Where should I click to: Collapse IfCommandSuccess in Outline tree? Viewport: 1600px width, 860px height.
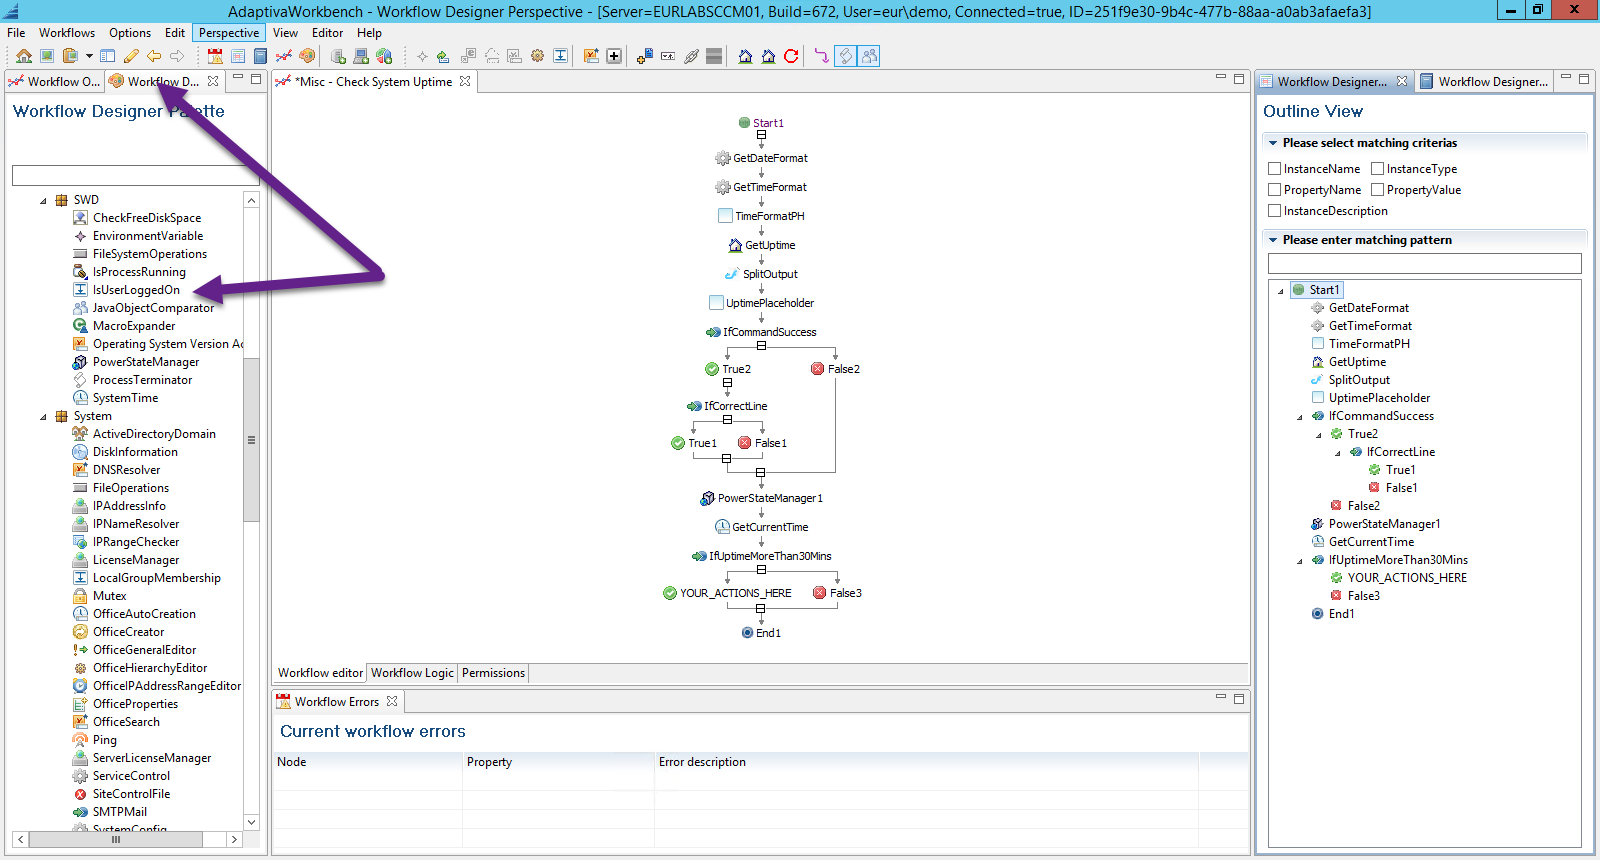click(1299, 416)
